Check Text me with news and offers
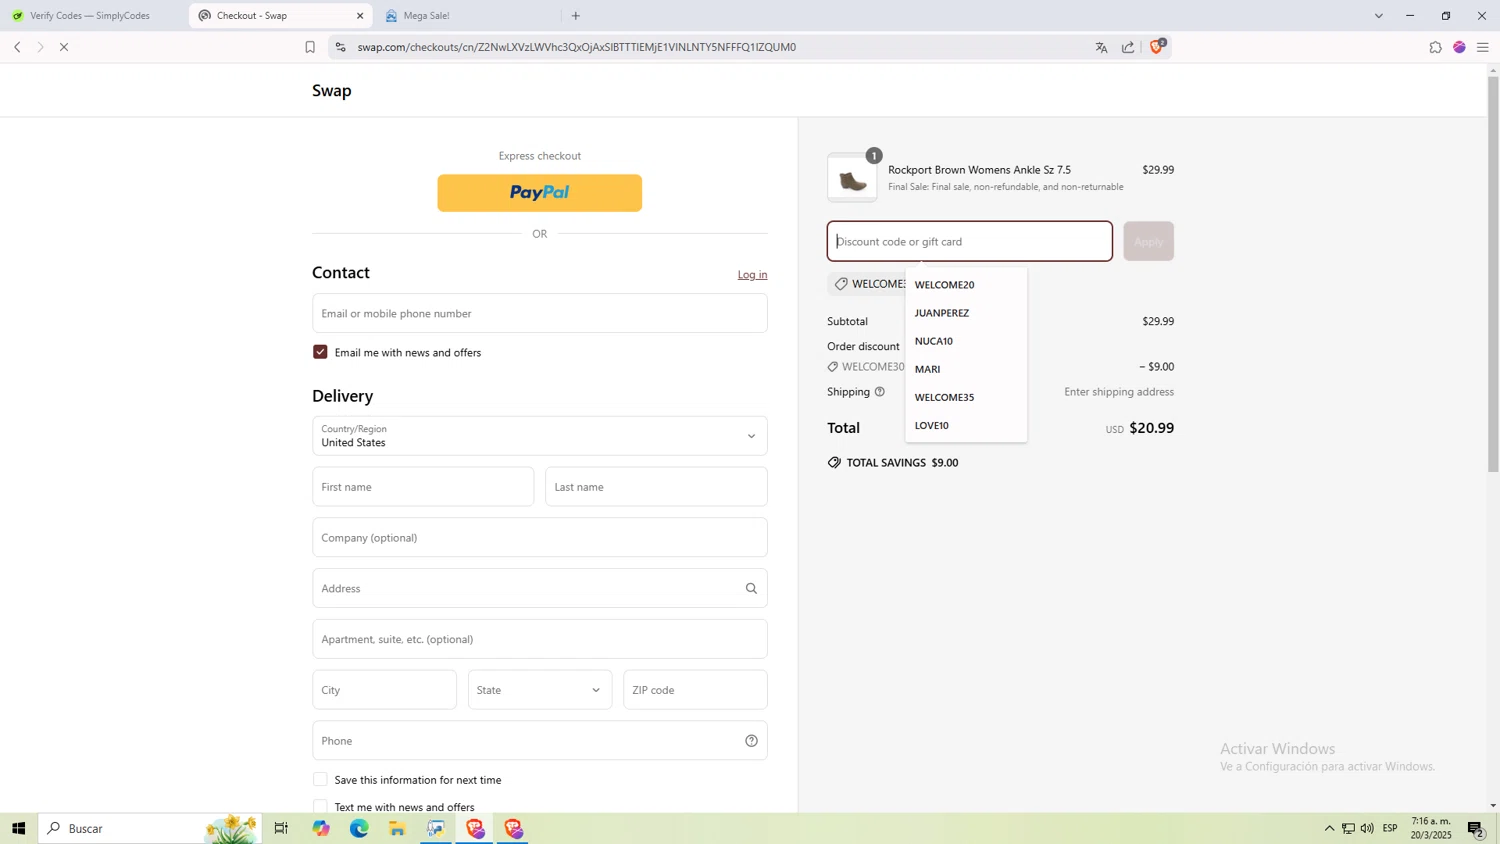This screenshot has width=1500, height=844. point(320,806)
